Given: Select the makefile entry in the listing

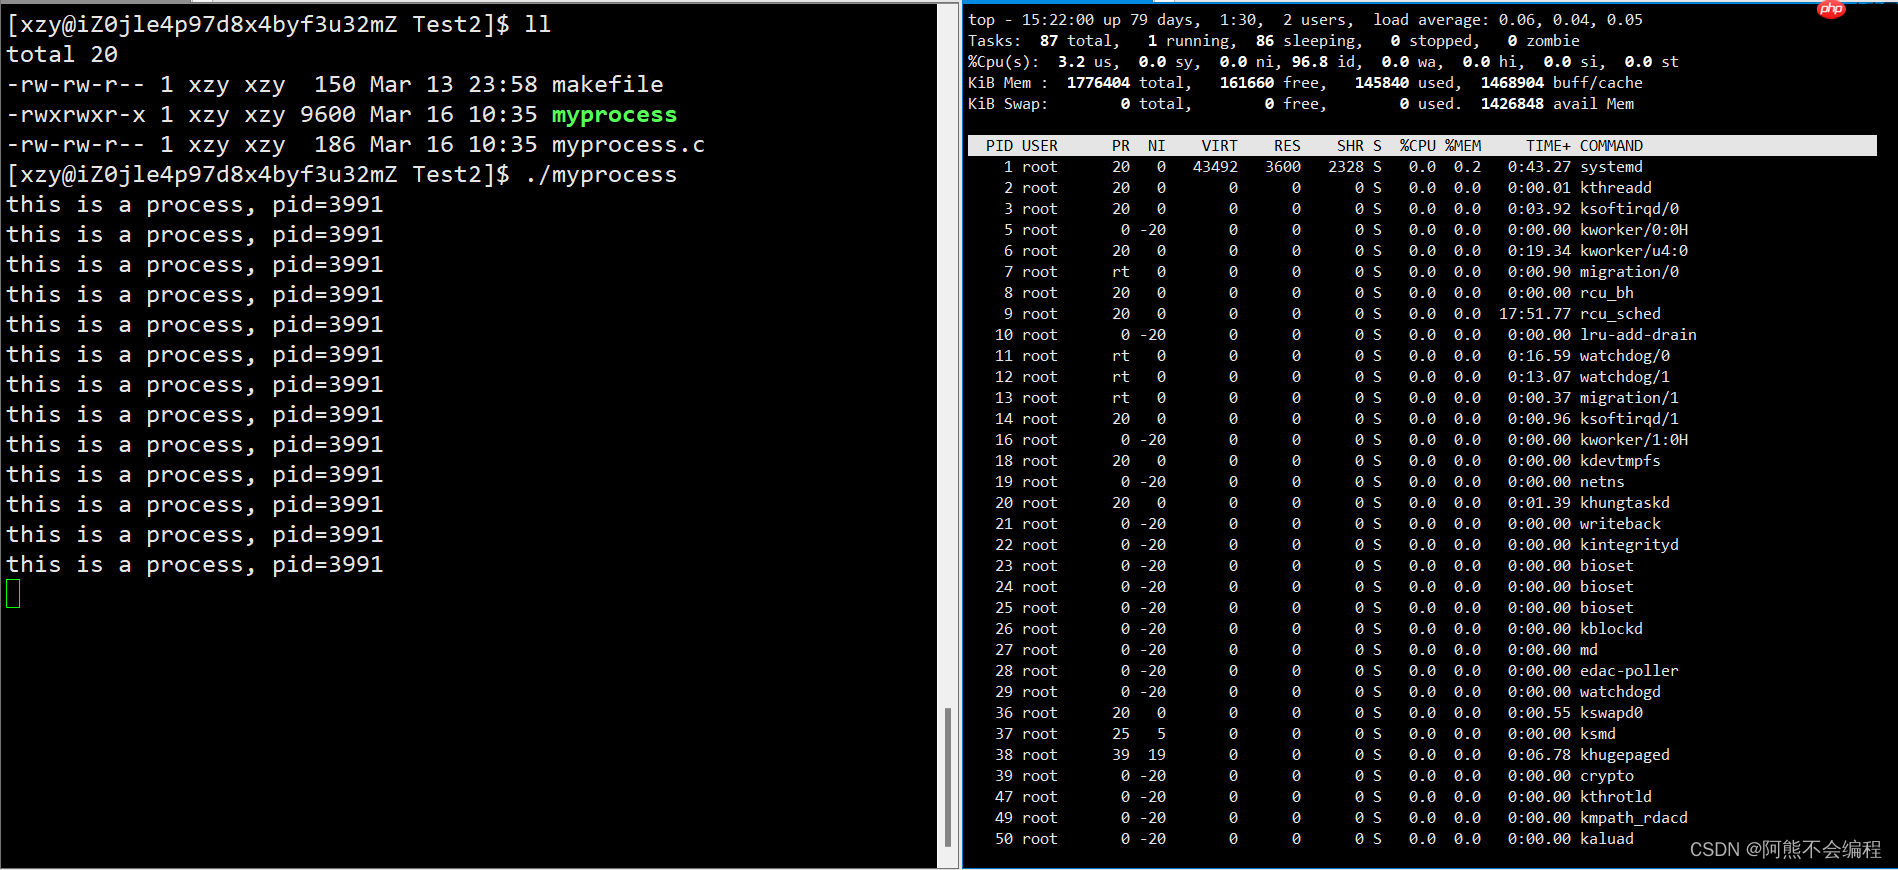Looking at the screenshot, I should point(607,85).
